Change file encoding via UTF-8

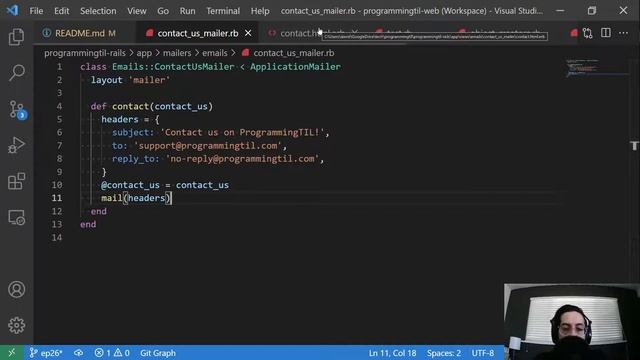tap(483, 353)
